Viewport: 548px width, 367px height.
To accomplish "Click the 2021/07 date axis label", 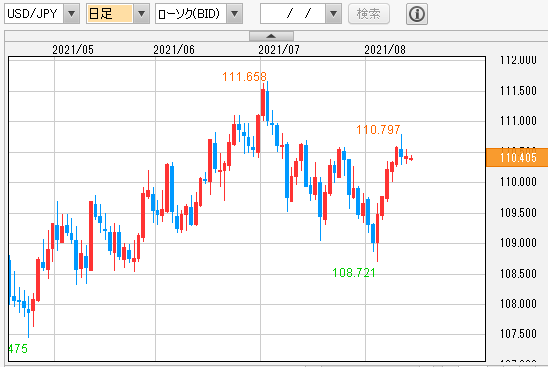I will [x=279, y=50].
